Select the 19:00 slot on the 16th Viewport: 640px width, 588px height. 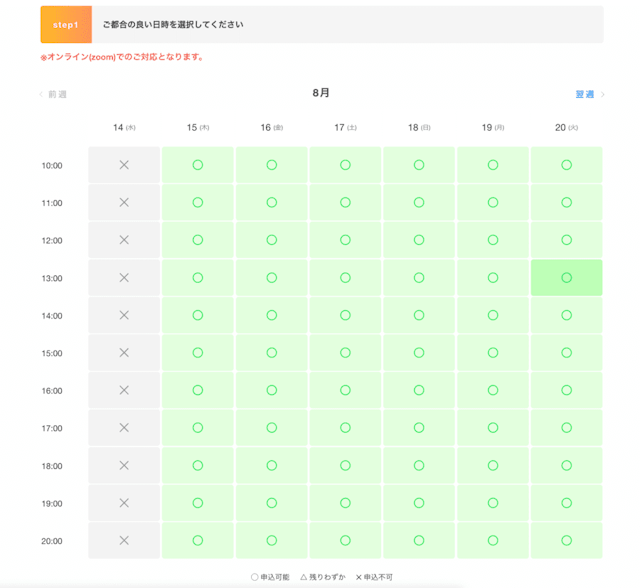click(x=271, y=503)
